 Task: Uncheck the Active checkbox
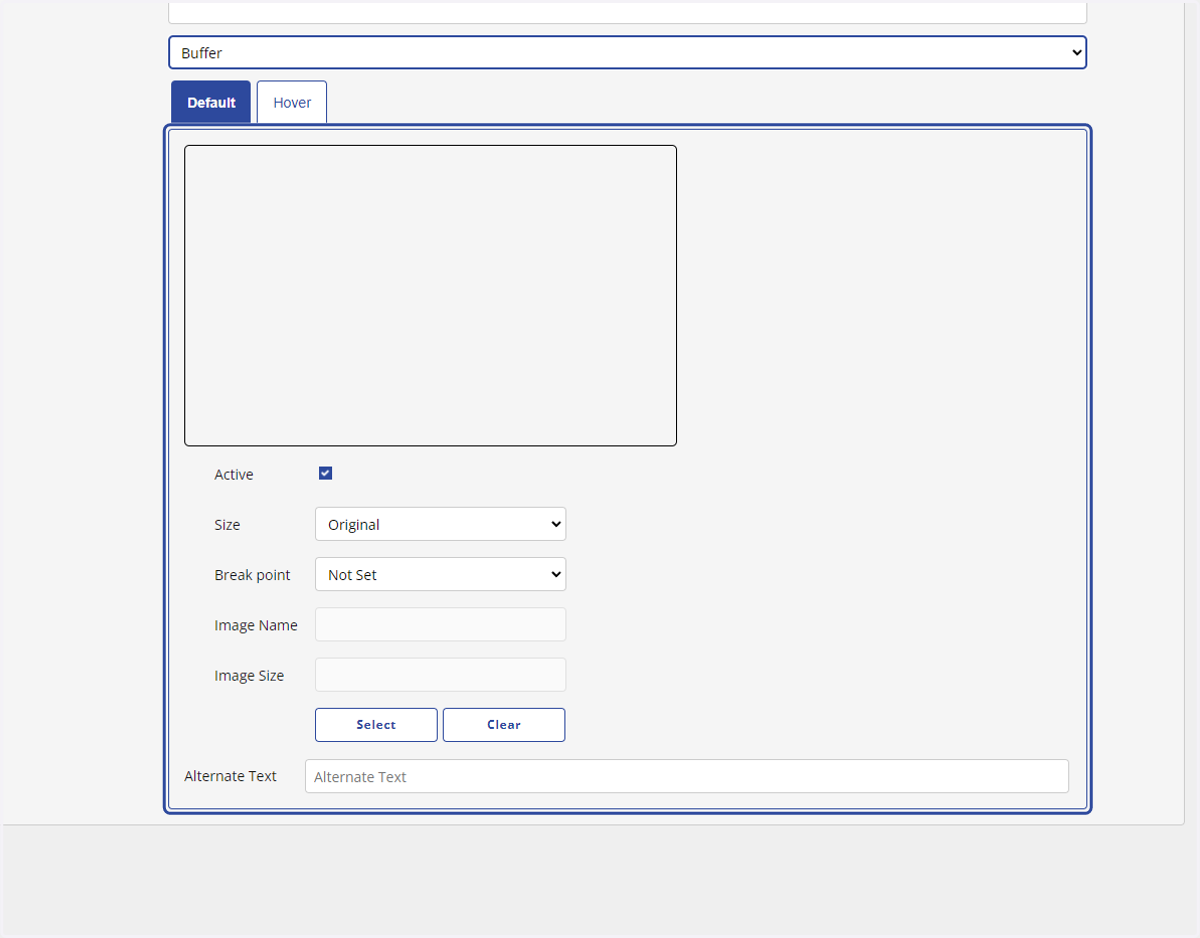[325, 473]
